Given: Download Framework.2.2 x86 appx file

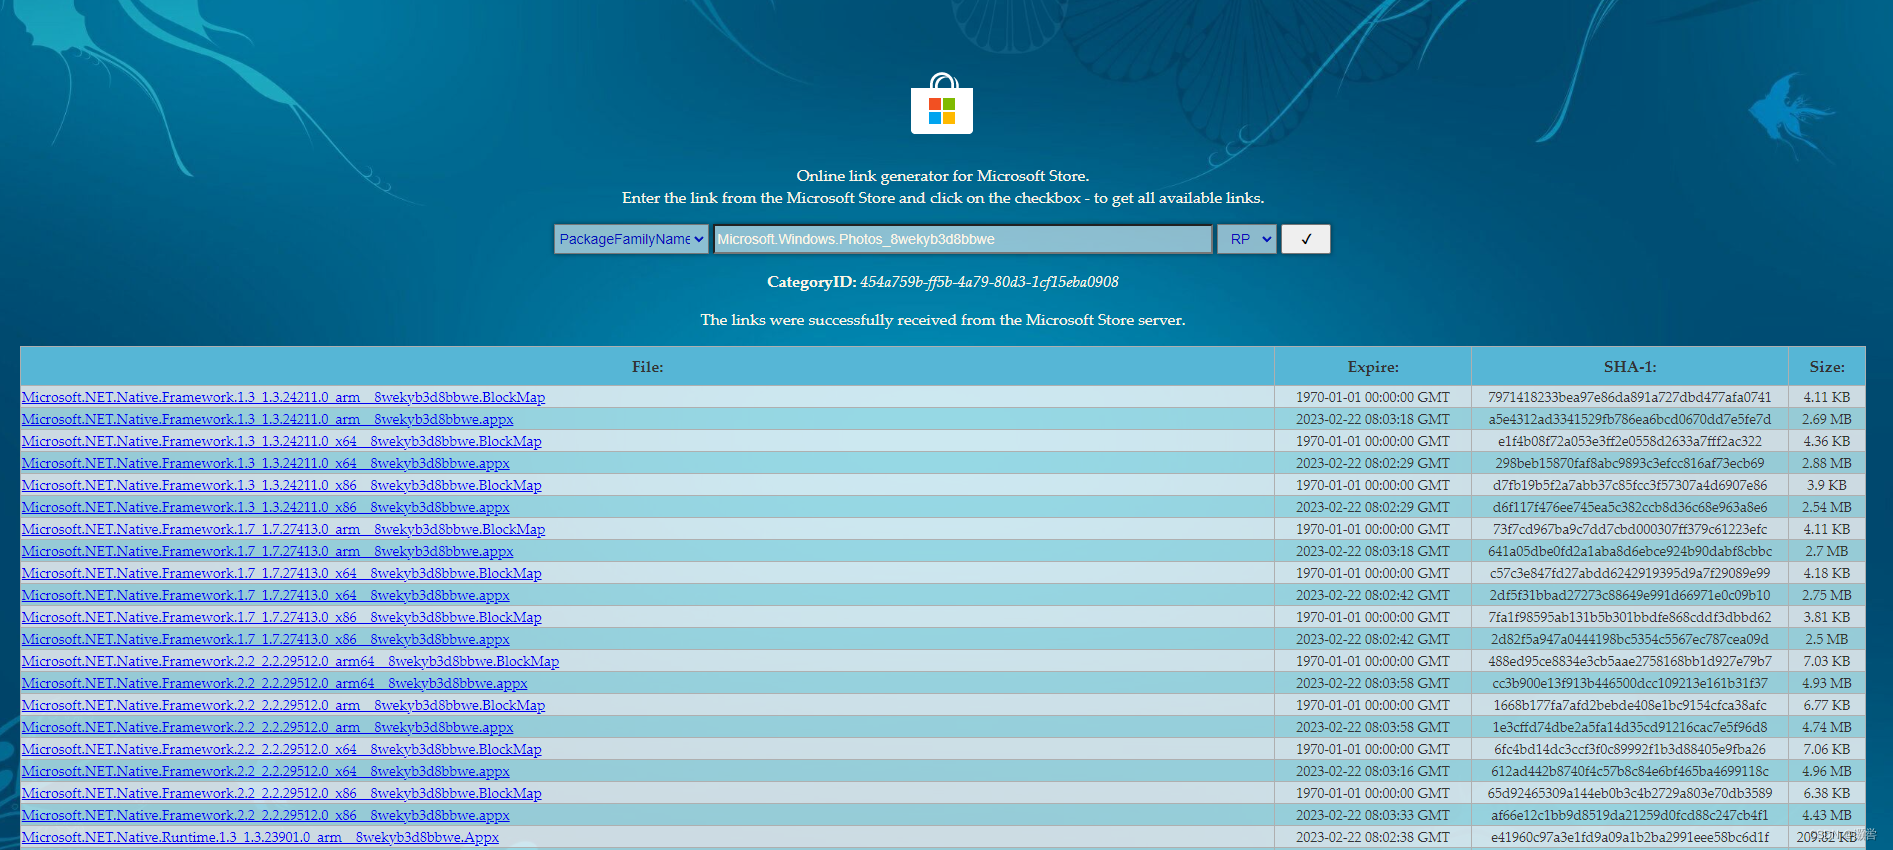Looking at the screenshot, I should pyautogui.click(x=265, y=815).
